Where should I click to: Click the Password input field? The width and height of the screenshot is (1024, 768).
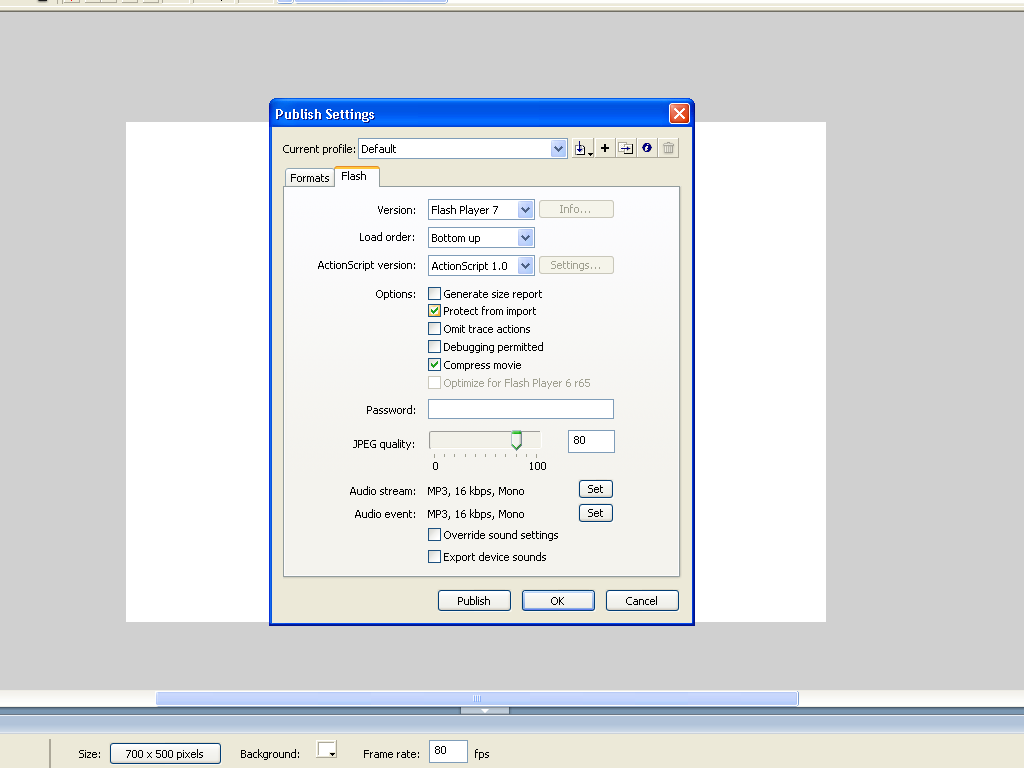pyautogui.click(x=520, y=409)
